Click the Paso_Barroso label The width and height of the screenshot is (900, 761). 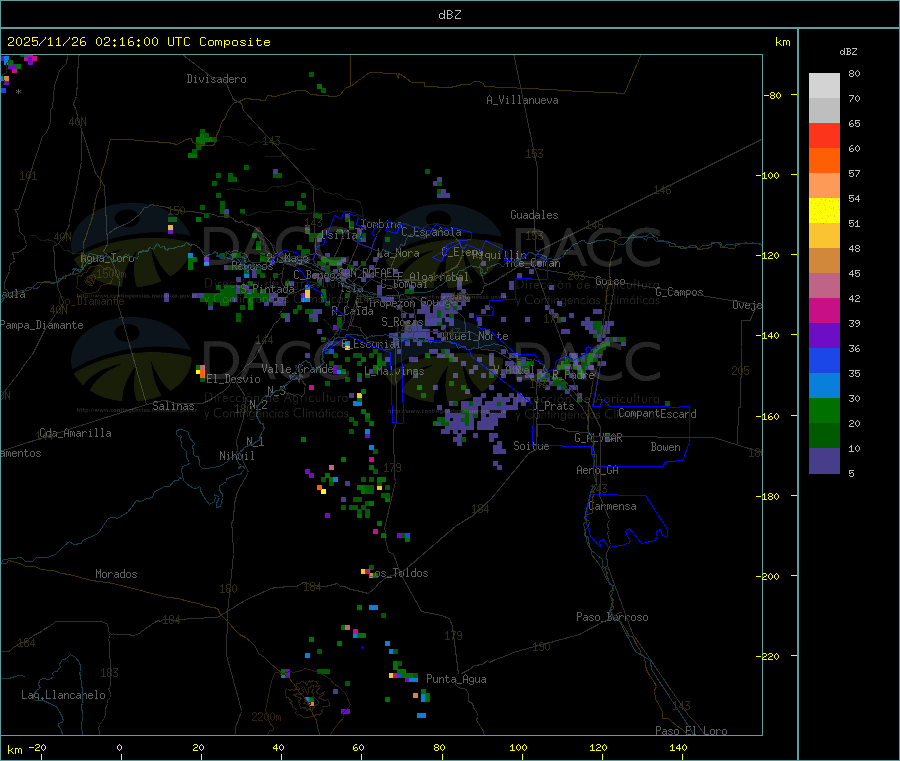pyautogui.click(x=612, y=617)
